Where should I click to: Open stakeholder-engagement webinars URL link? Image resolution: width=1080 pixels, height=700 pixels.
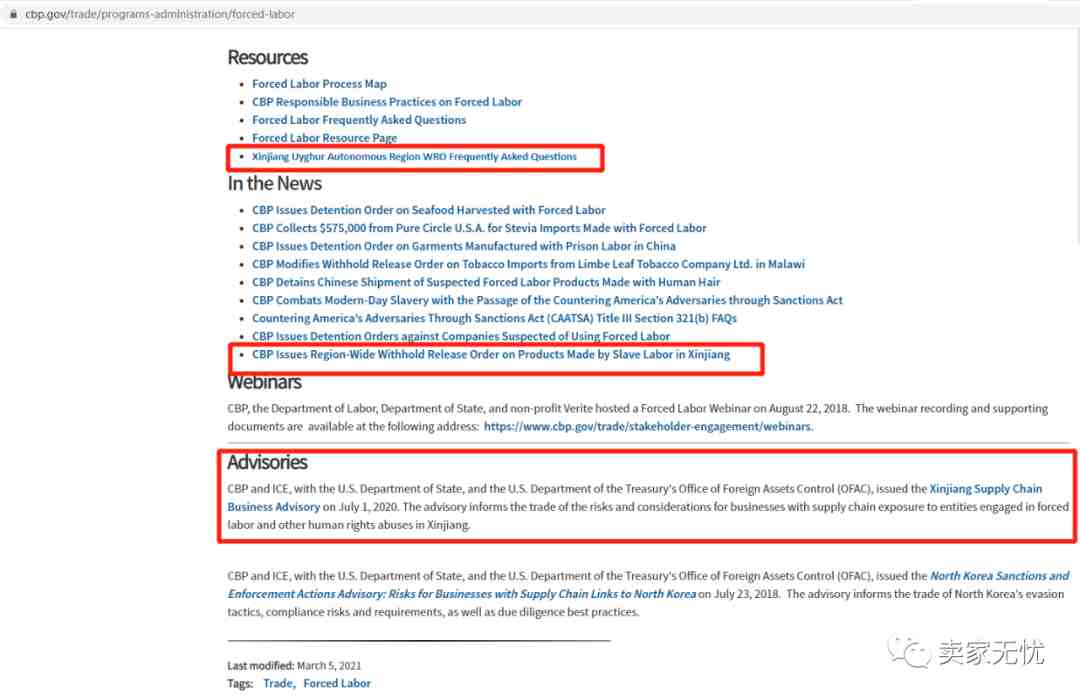648,426
